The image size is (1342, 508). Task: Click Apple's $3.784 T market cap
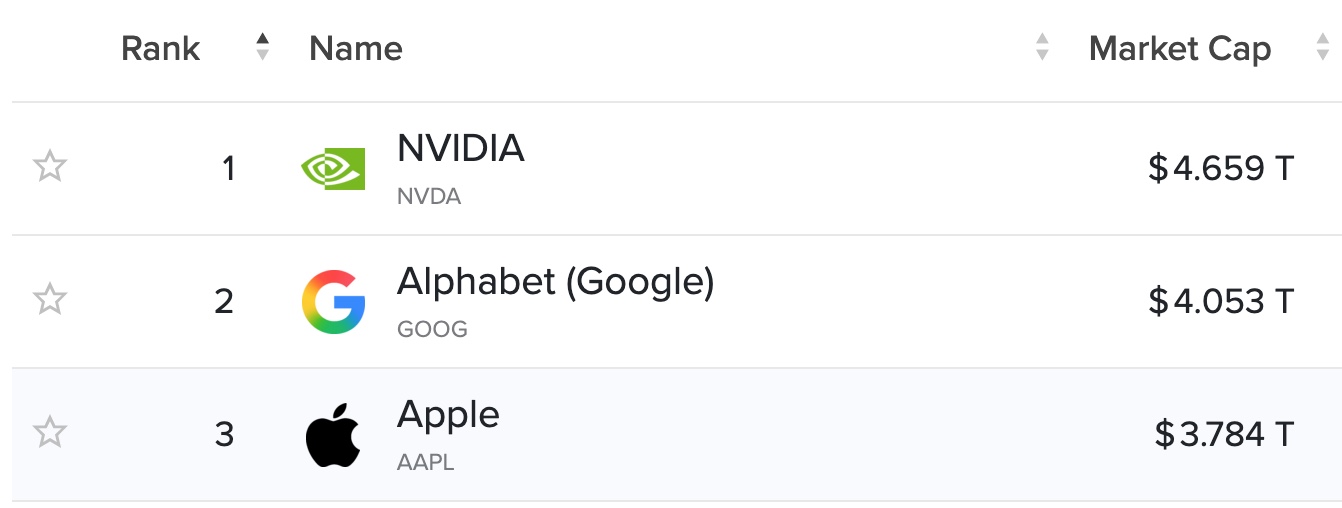(x=1224, y=434)
